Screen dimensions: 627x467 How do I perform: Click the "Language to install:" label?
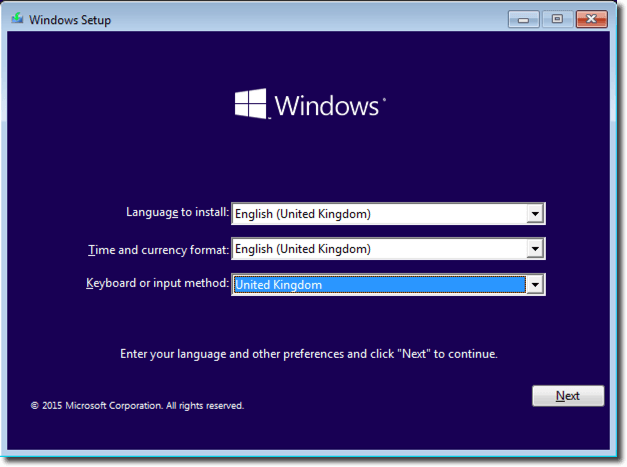pyautogui.click(x=178, y=212)
